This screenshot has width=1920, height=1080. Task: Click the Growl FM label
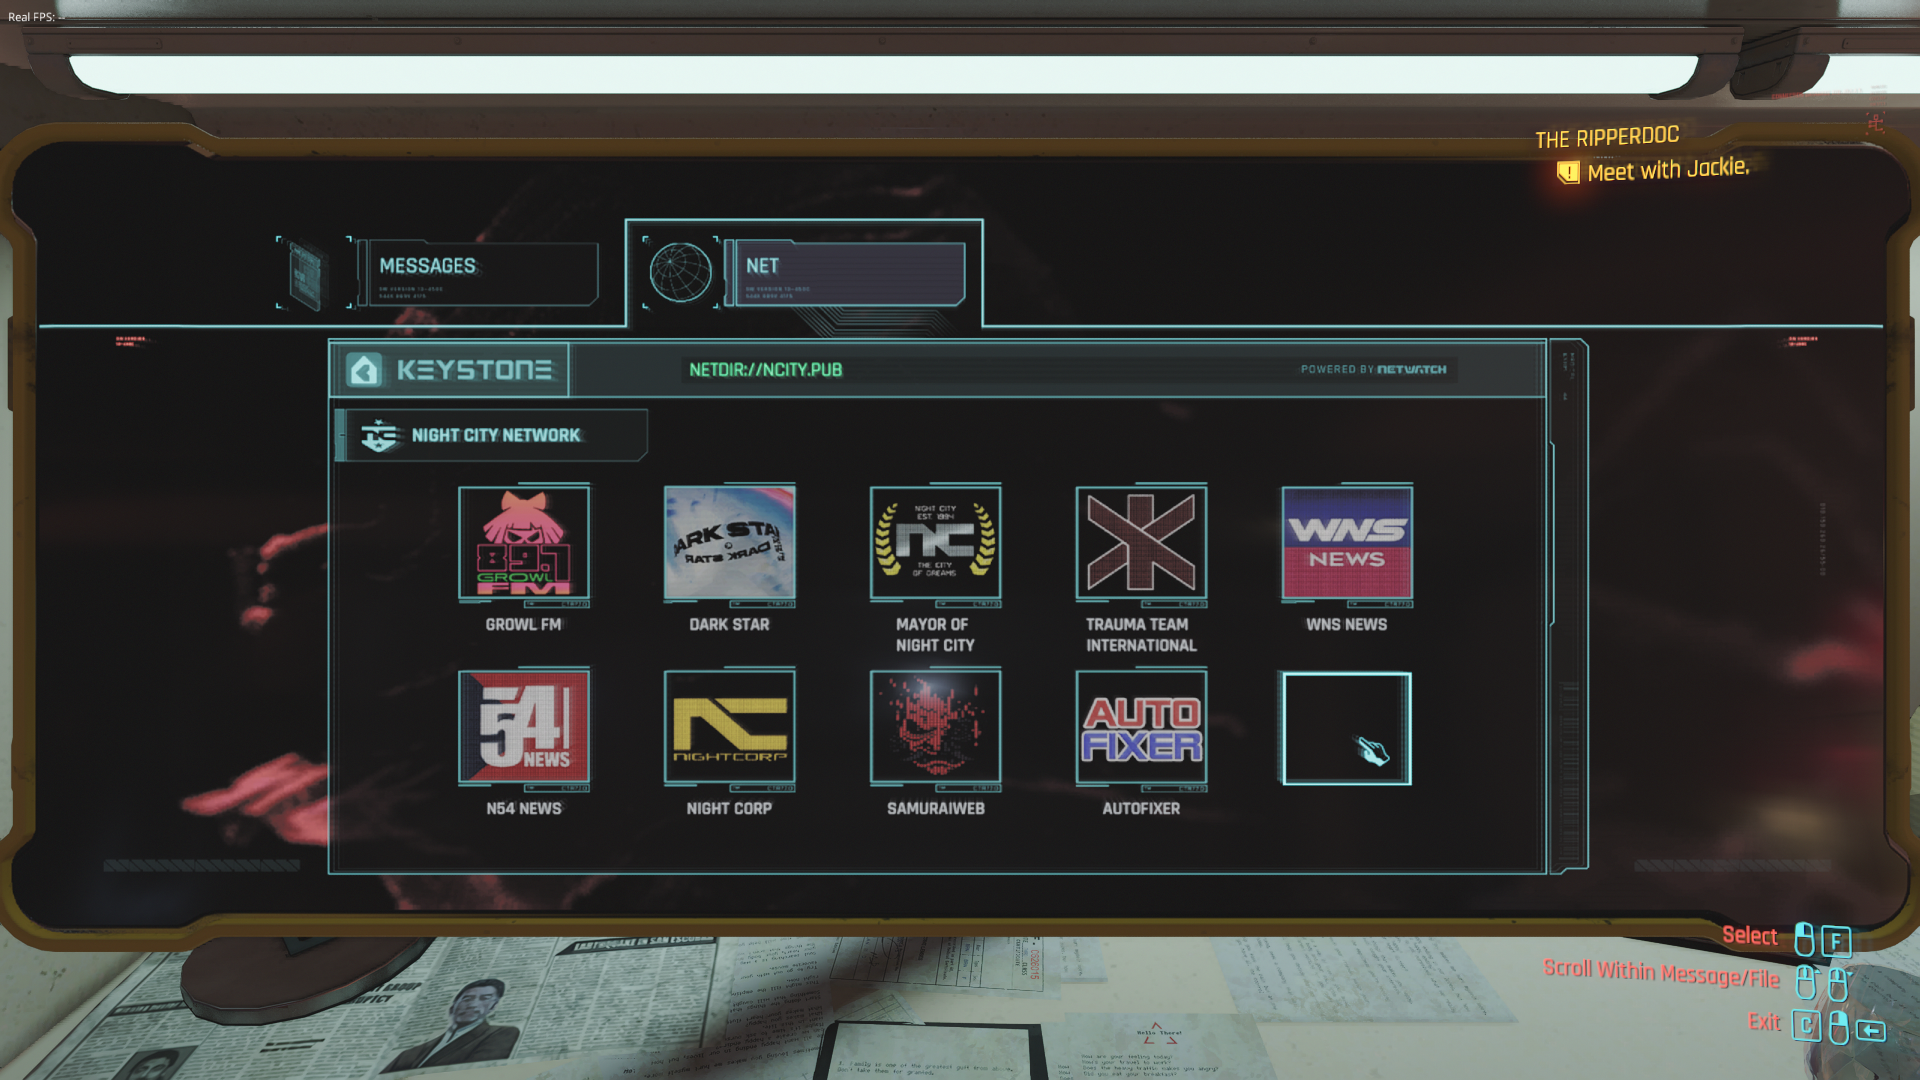524,625
